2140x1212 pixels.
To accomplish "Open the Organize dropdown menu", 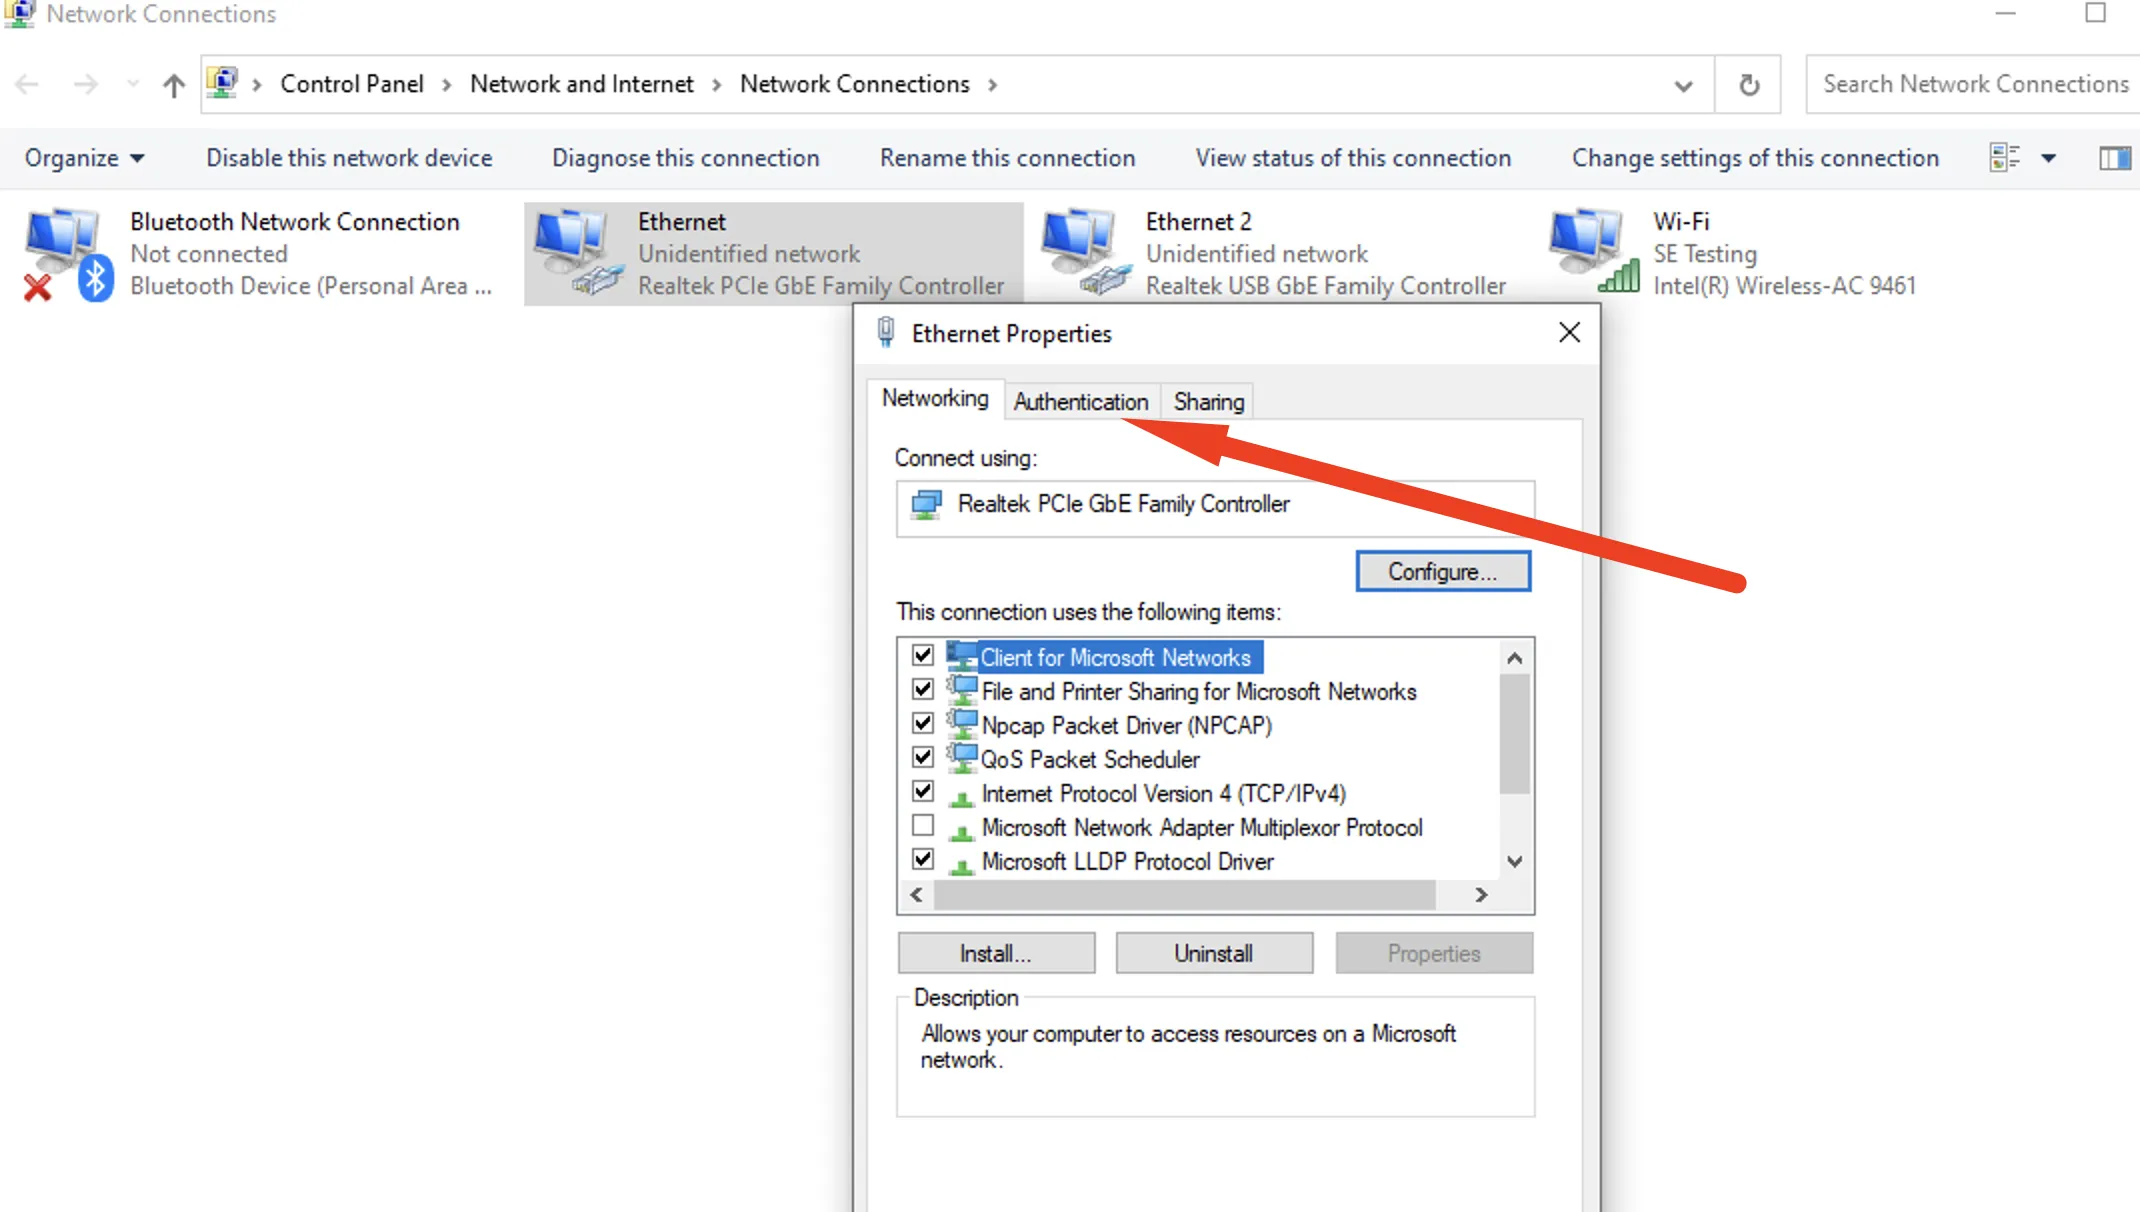I will pos(84,158).
